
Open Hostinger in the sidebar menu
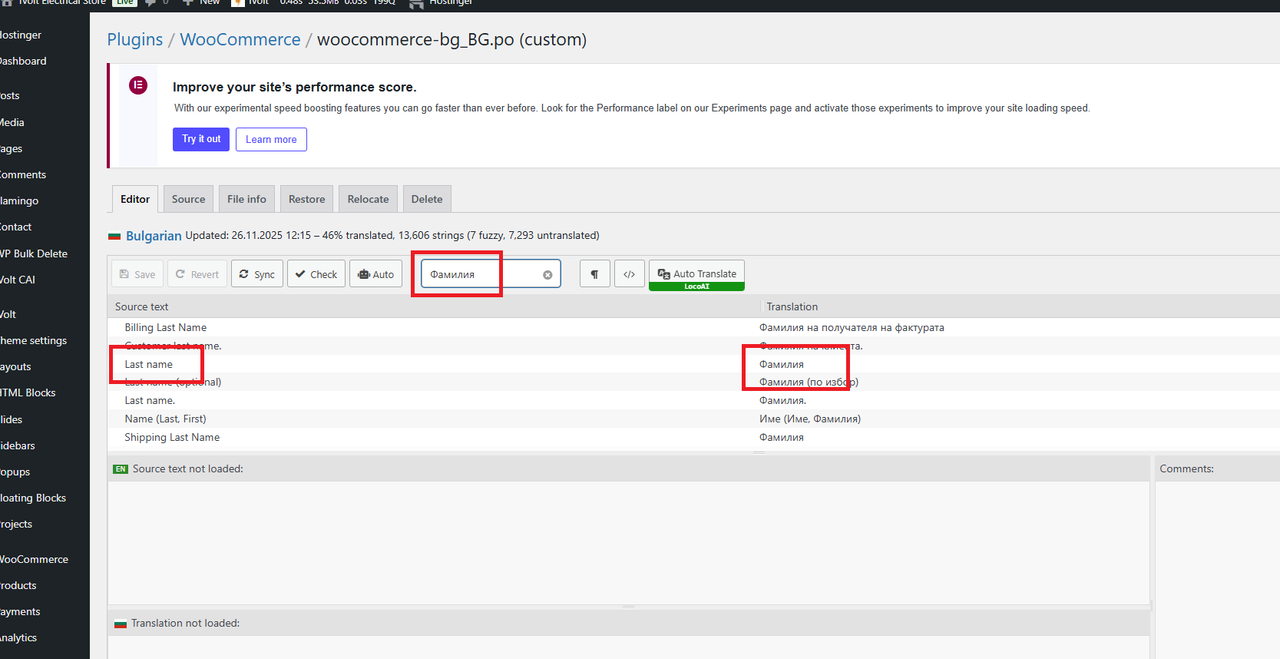coord(20,35)
